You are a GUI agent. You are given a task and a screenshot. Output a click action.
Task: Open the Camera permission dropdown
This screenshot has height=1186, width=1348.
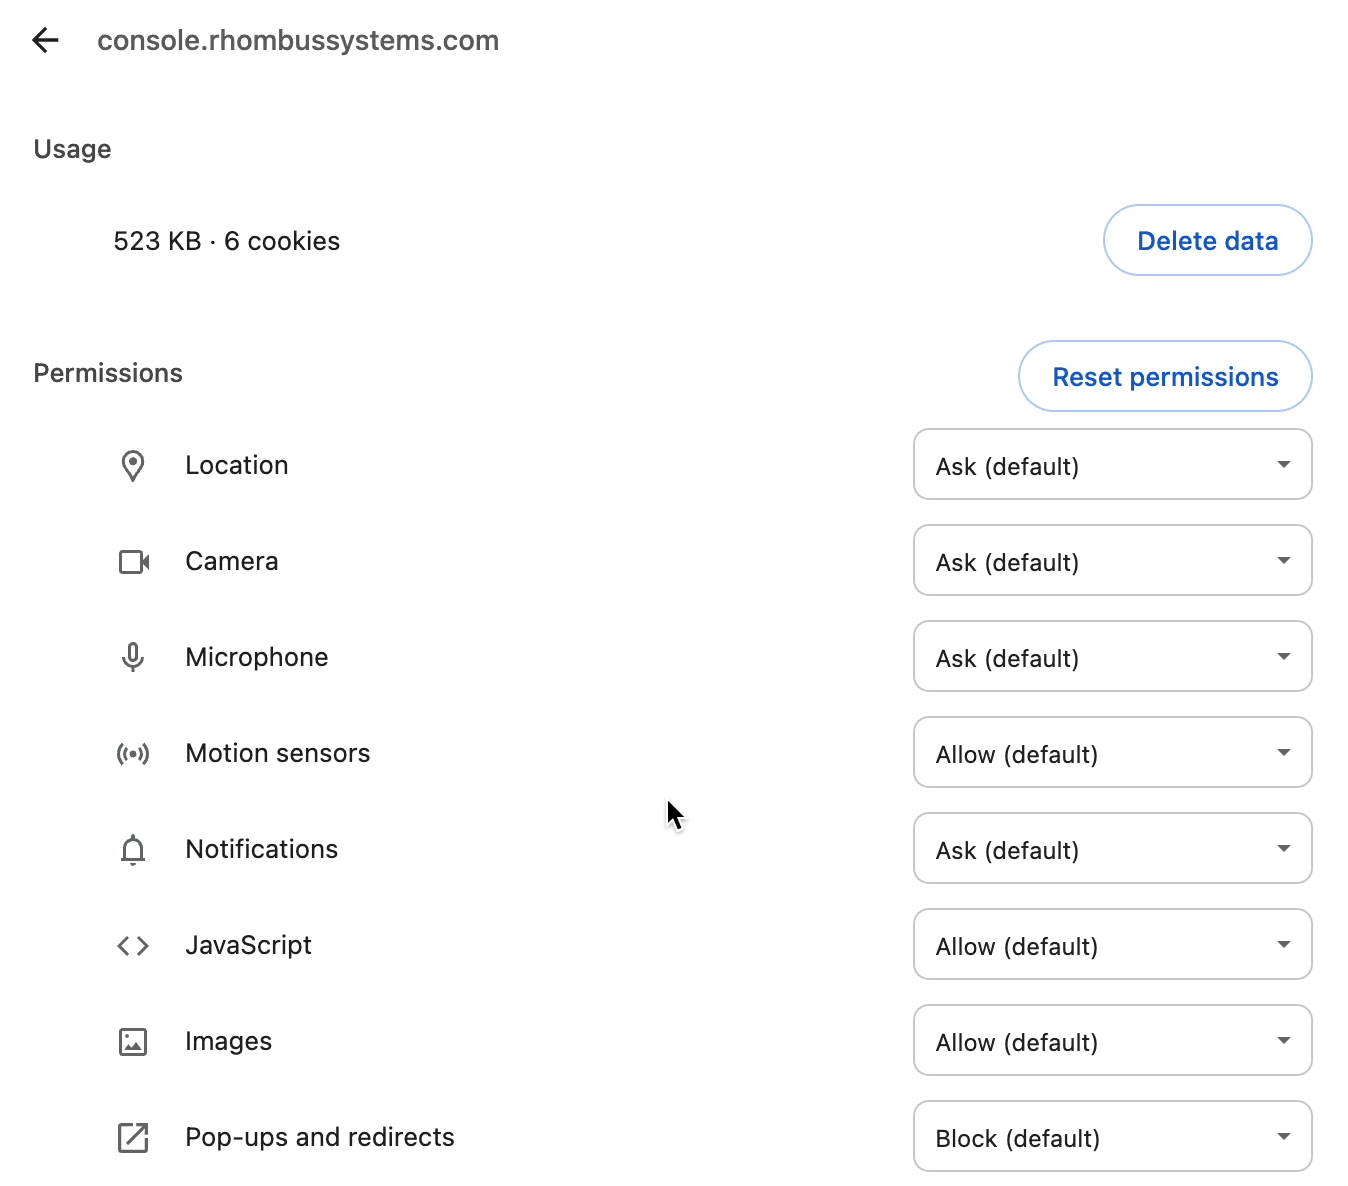[1113, 560]
